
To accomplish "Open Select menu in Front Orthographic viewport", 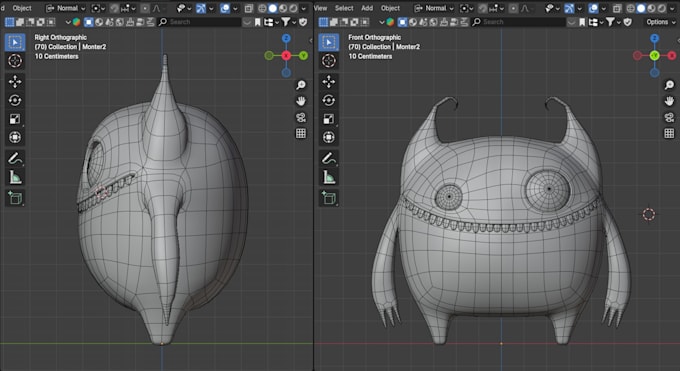I will pyautogui.click(x=344, y=8).
